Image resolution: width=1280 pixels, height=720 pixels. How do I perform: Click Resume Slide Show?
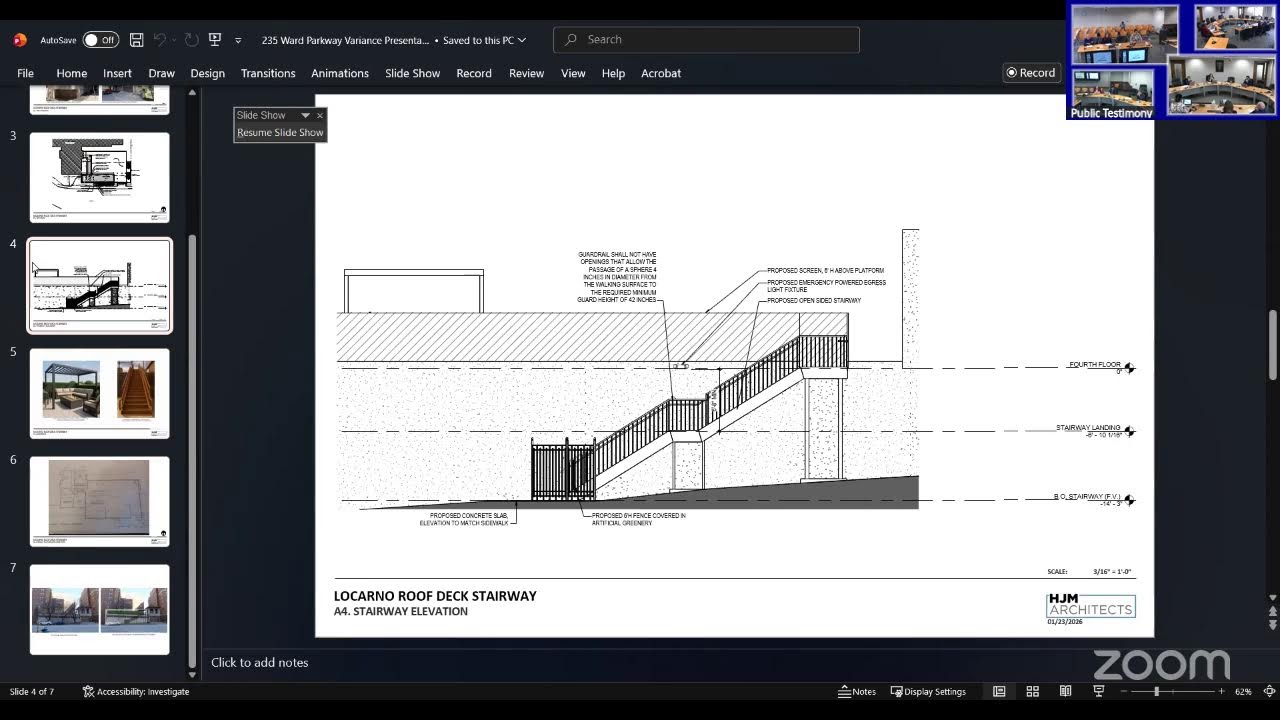click(280, 132)
